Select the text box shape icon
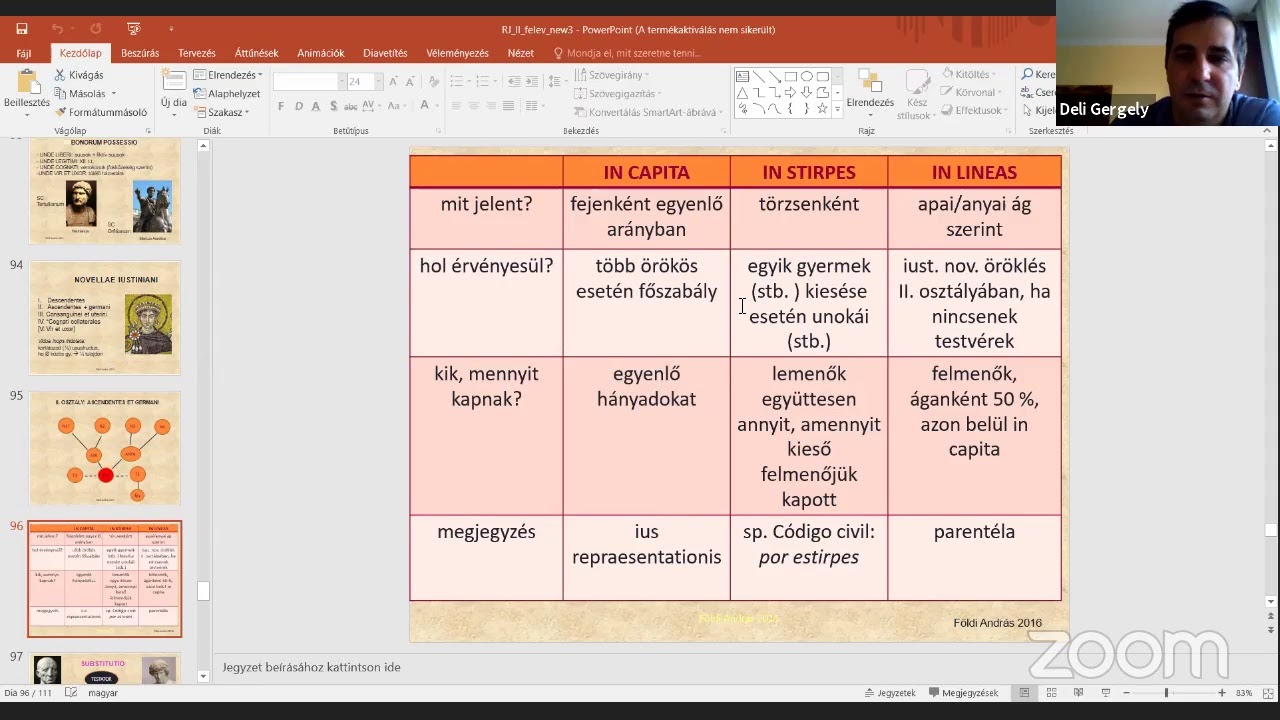The height and width of the screenshot is (720, 1280). point(742,76)
